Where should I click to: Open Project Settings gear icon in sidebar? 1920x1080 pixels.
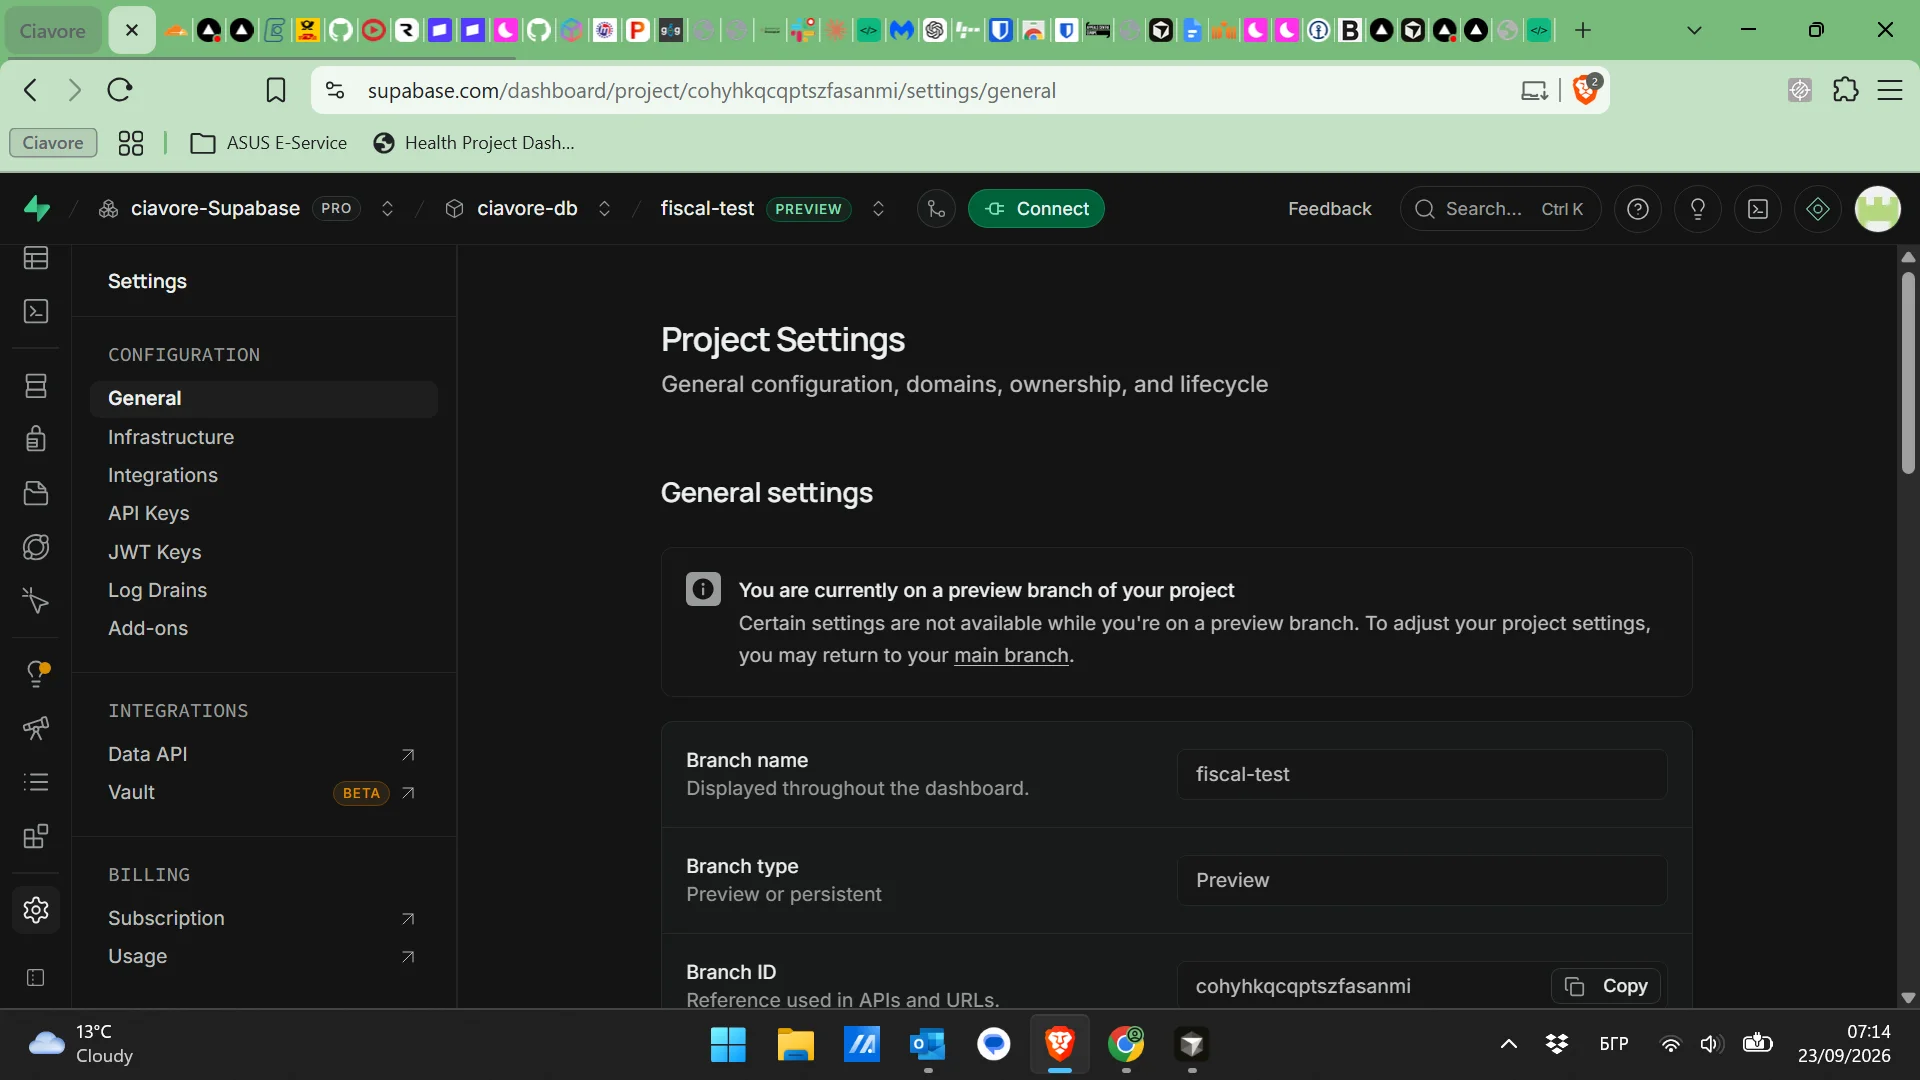click(36, 910)
